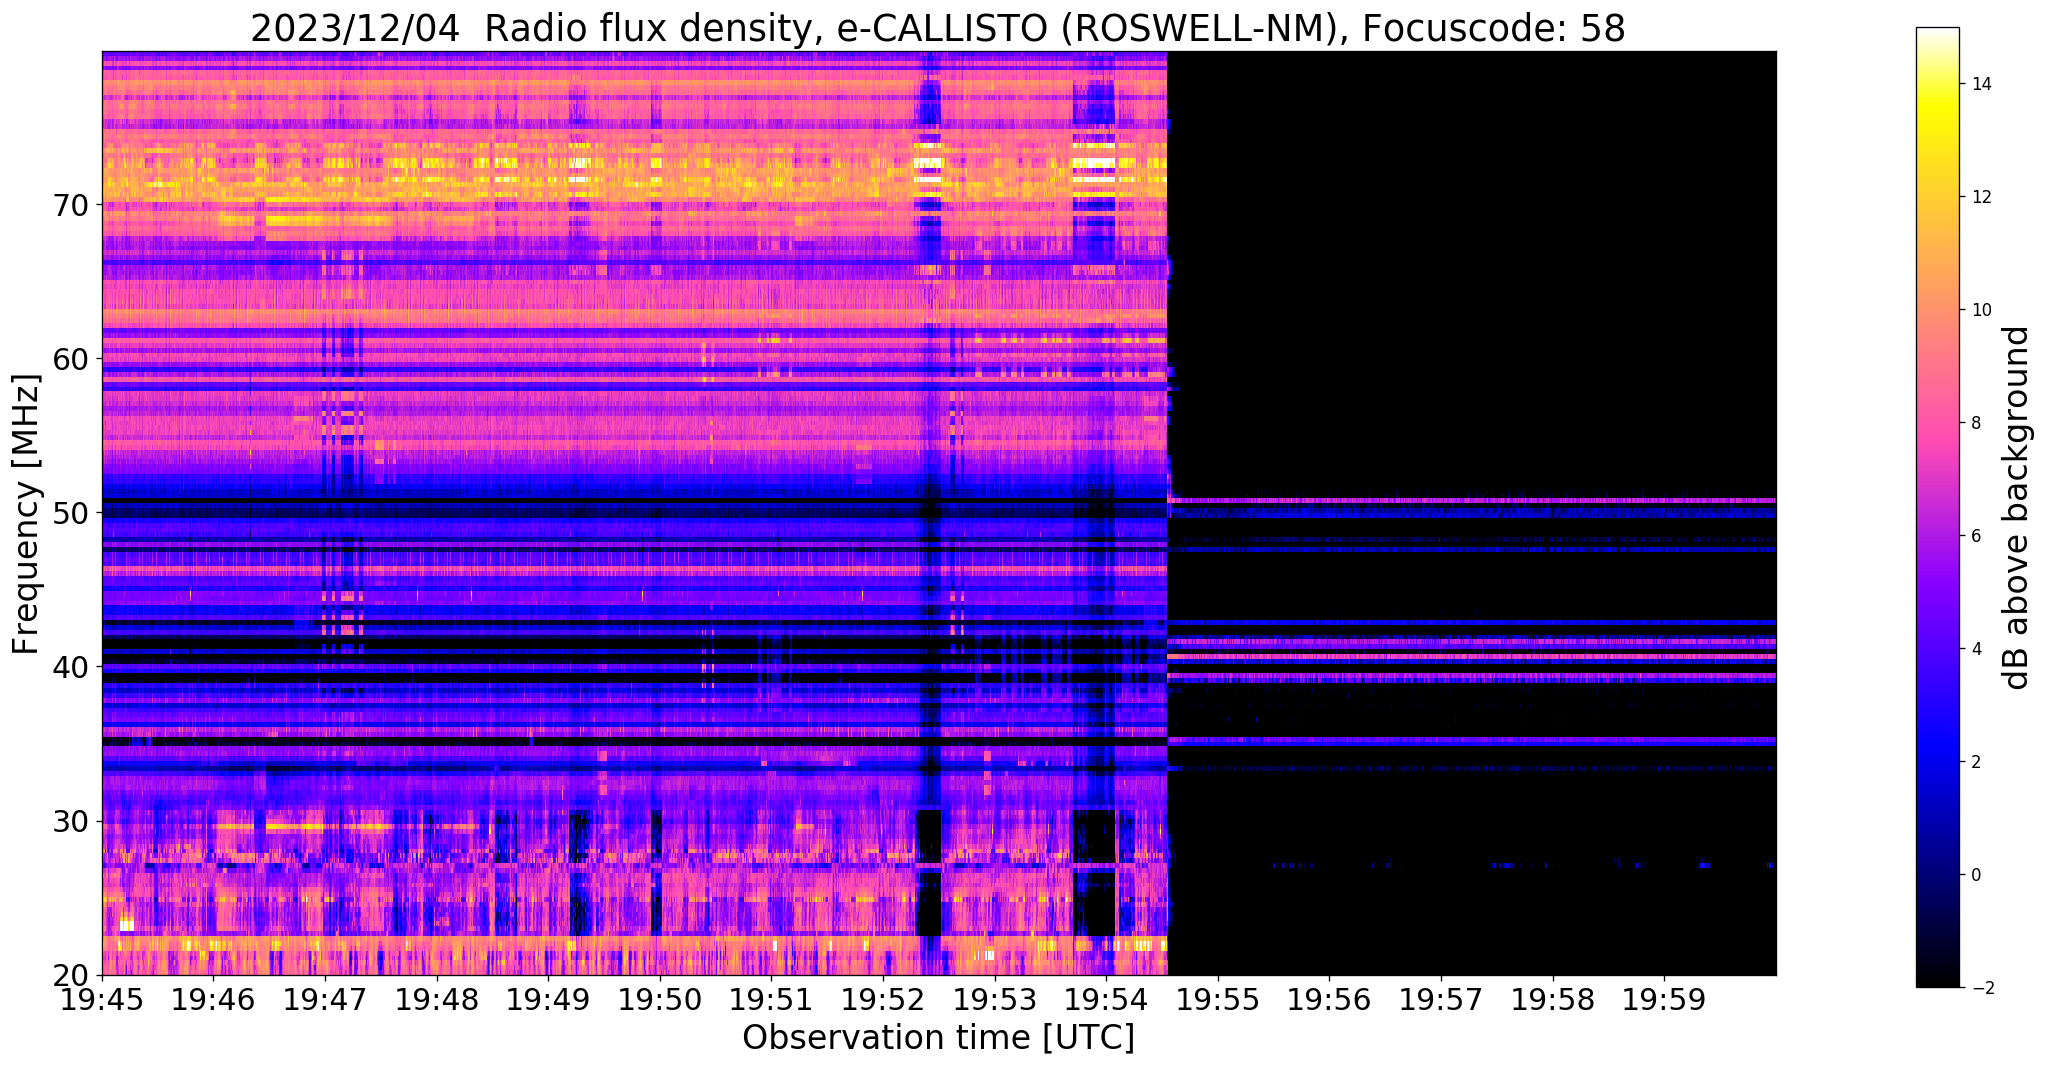The image size is (2047, 1067).
Task: Click the 19:45 time tick label
Action: (102, 999)
